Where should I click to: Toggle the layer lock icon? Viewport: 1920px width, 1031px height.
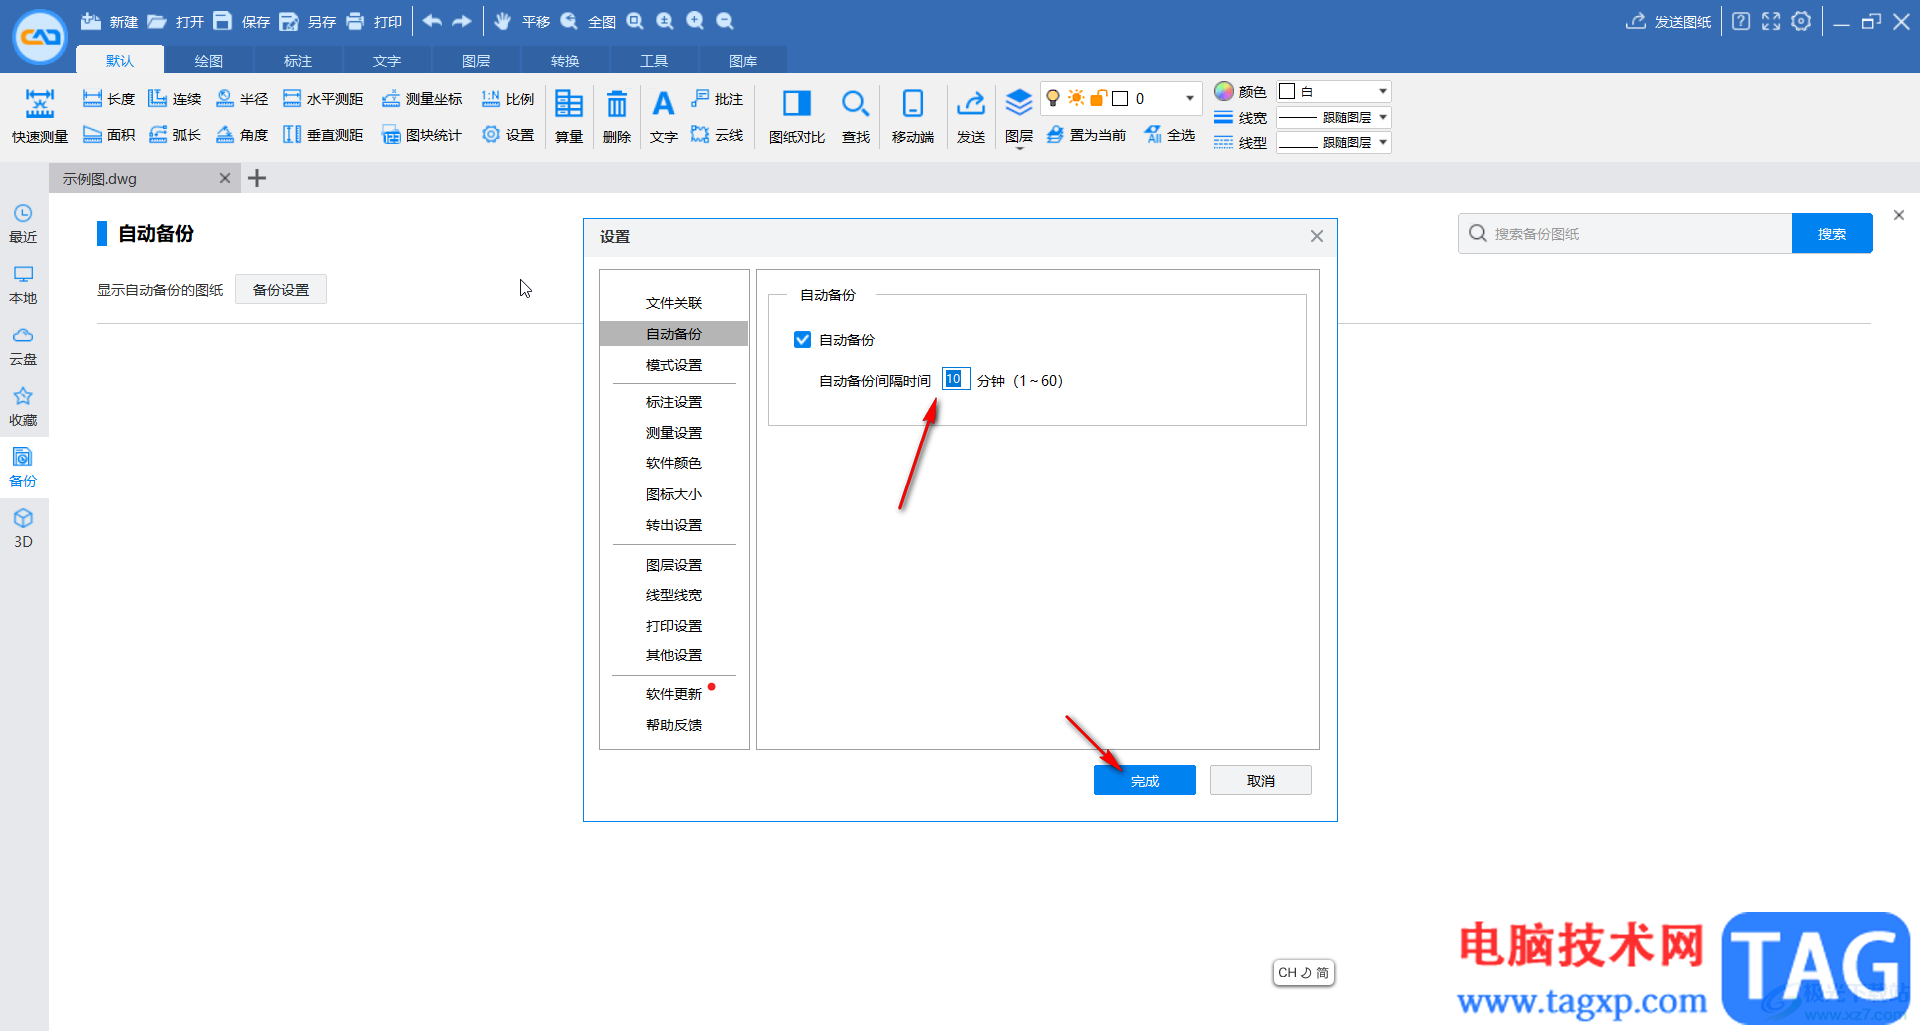tap(1098, 98)
